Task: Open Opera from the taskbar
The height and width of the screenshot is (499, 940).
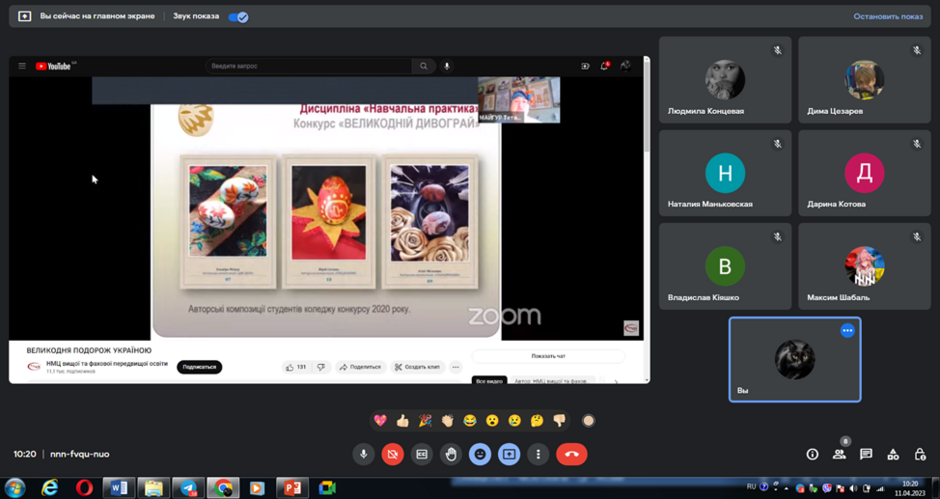Action: point(84,488)
